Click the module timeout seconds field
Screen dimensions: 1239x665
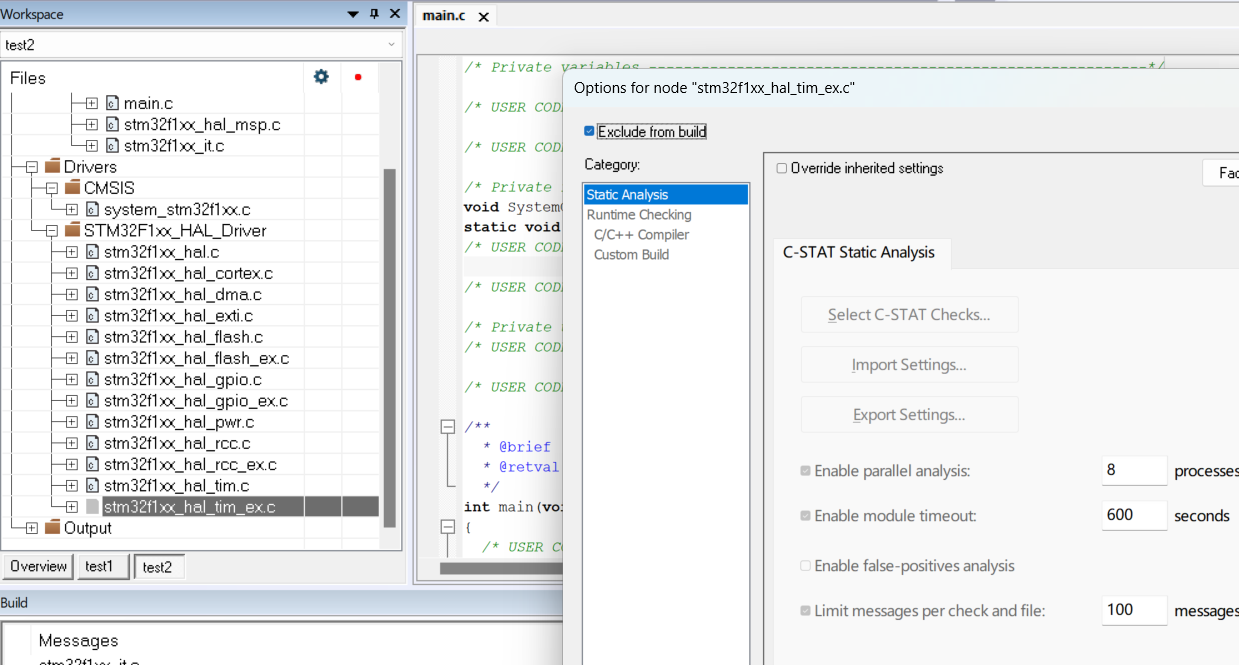[1134, 515]
